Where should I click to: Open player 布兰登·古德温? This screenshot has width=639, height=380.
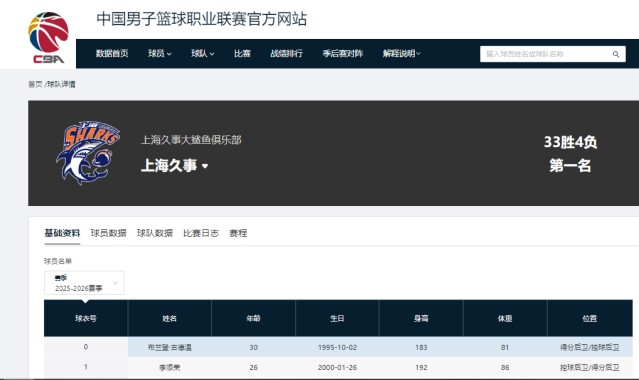[x=170, y=347]
